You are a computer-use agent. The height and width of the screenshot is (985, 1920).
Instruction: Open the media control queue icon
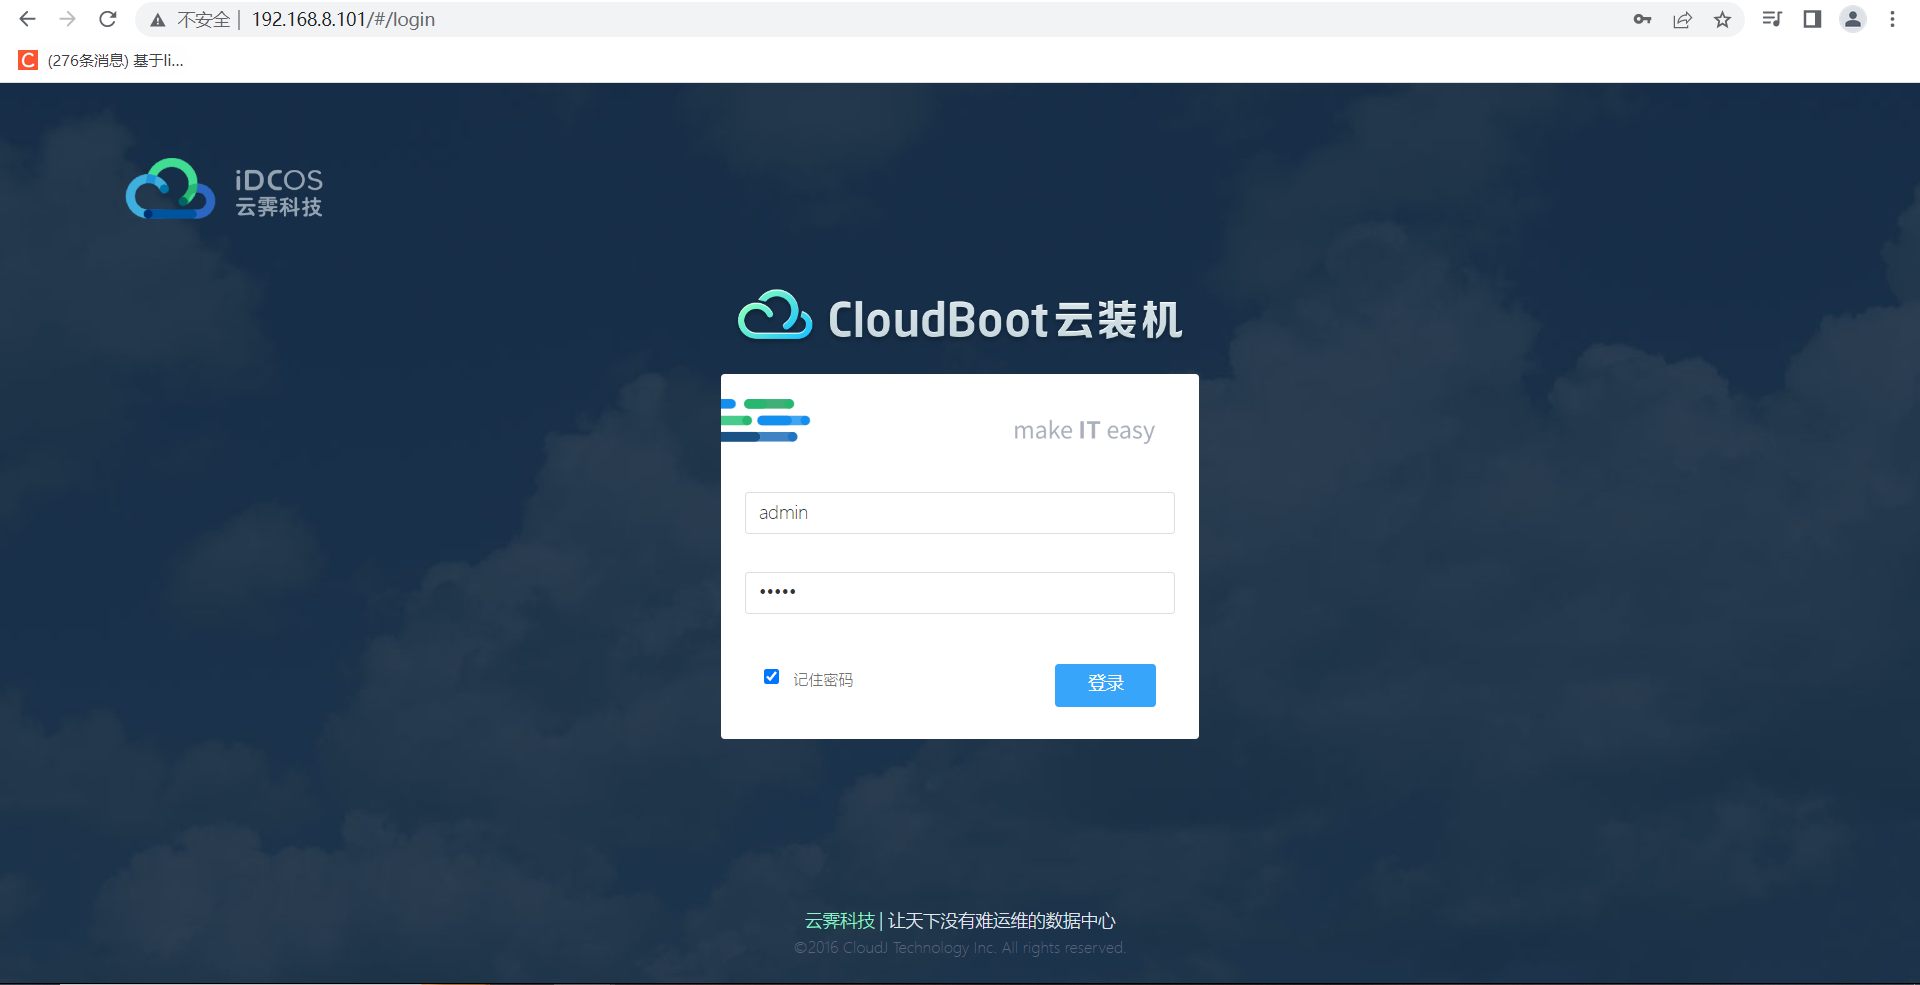click(x=1772, y=19)
